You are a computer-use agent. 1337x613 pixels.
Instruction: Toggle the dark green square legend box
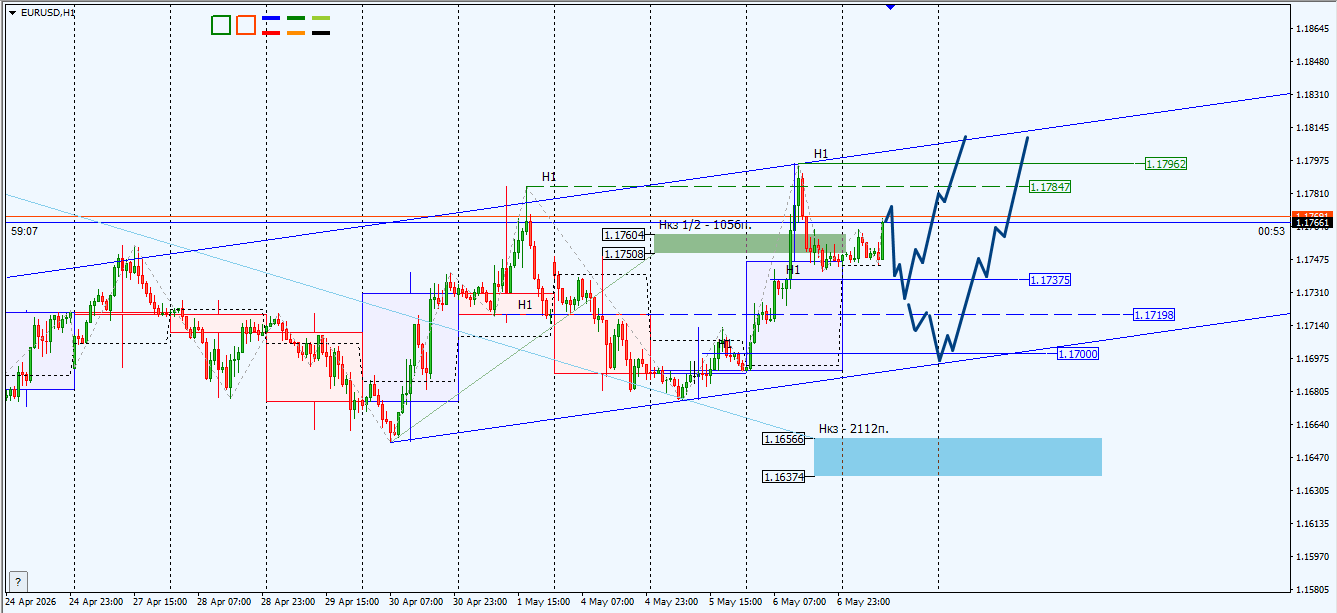(x=221, y=25)
